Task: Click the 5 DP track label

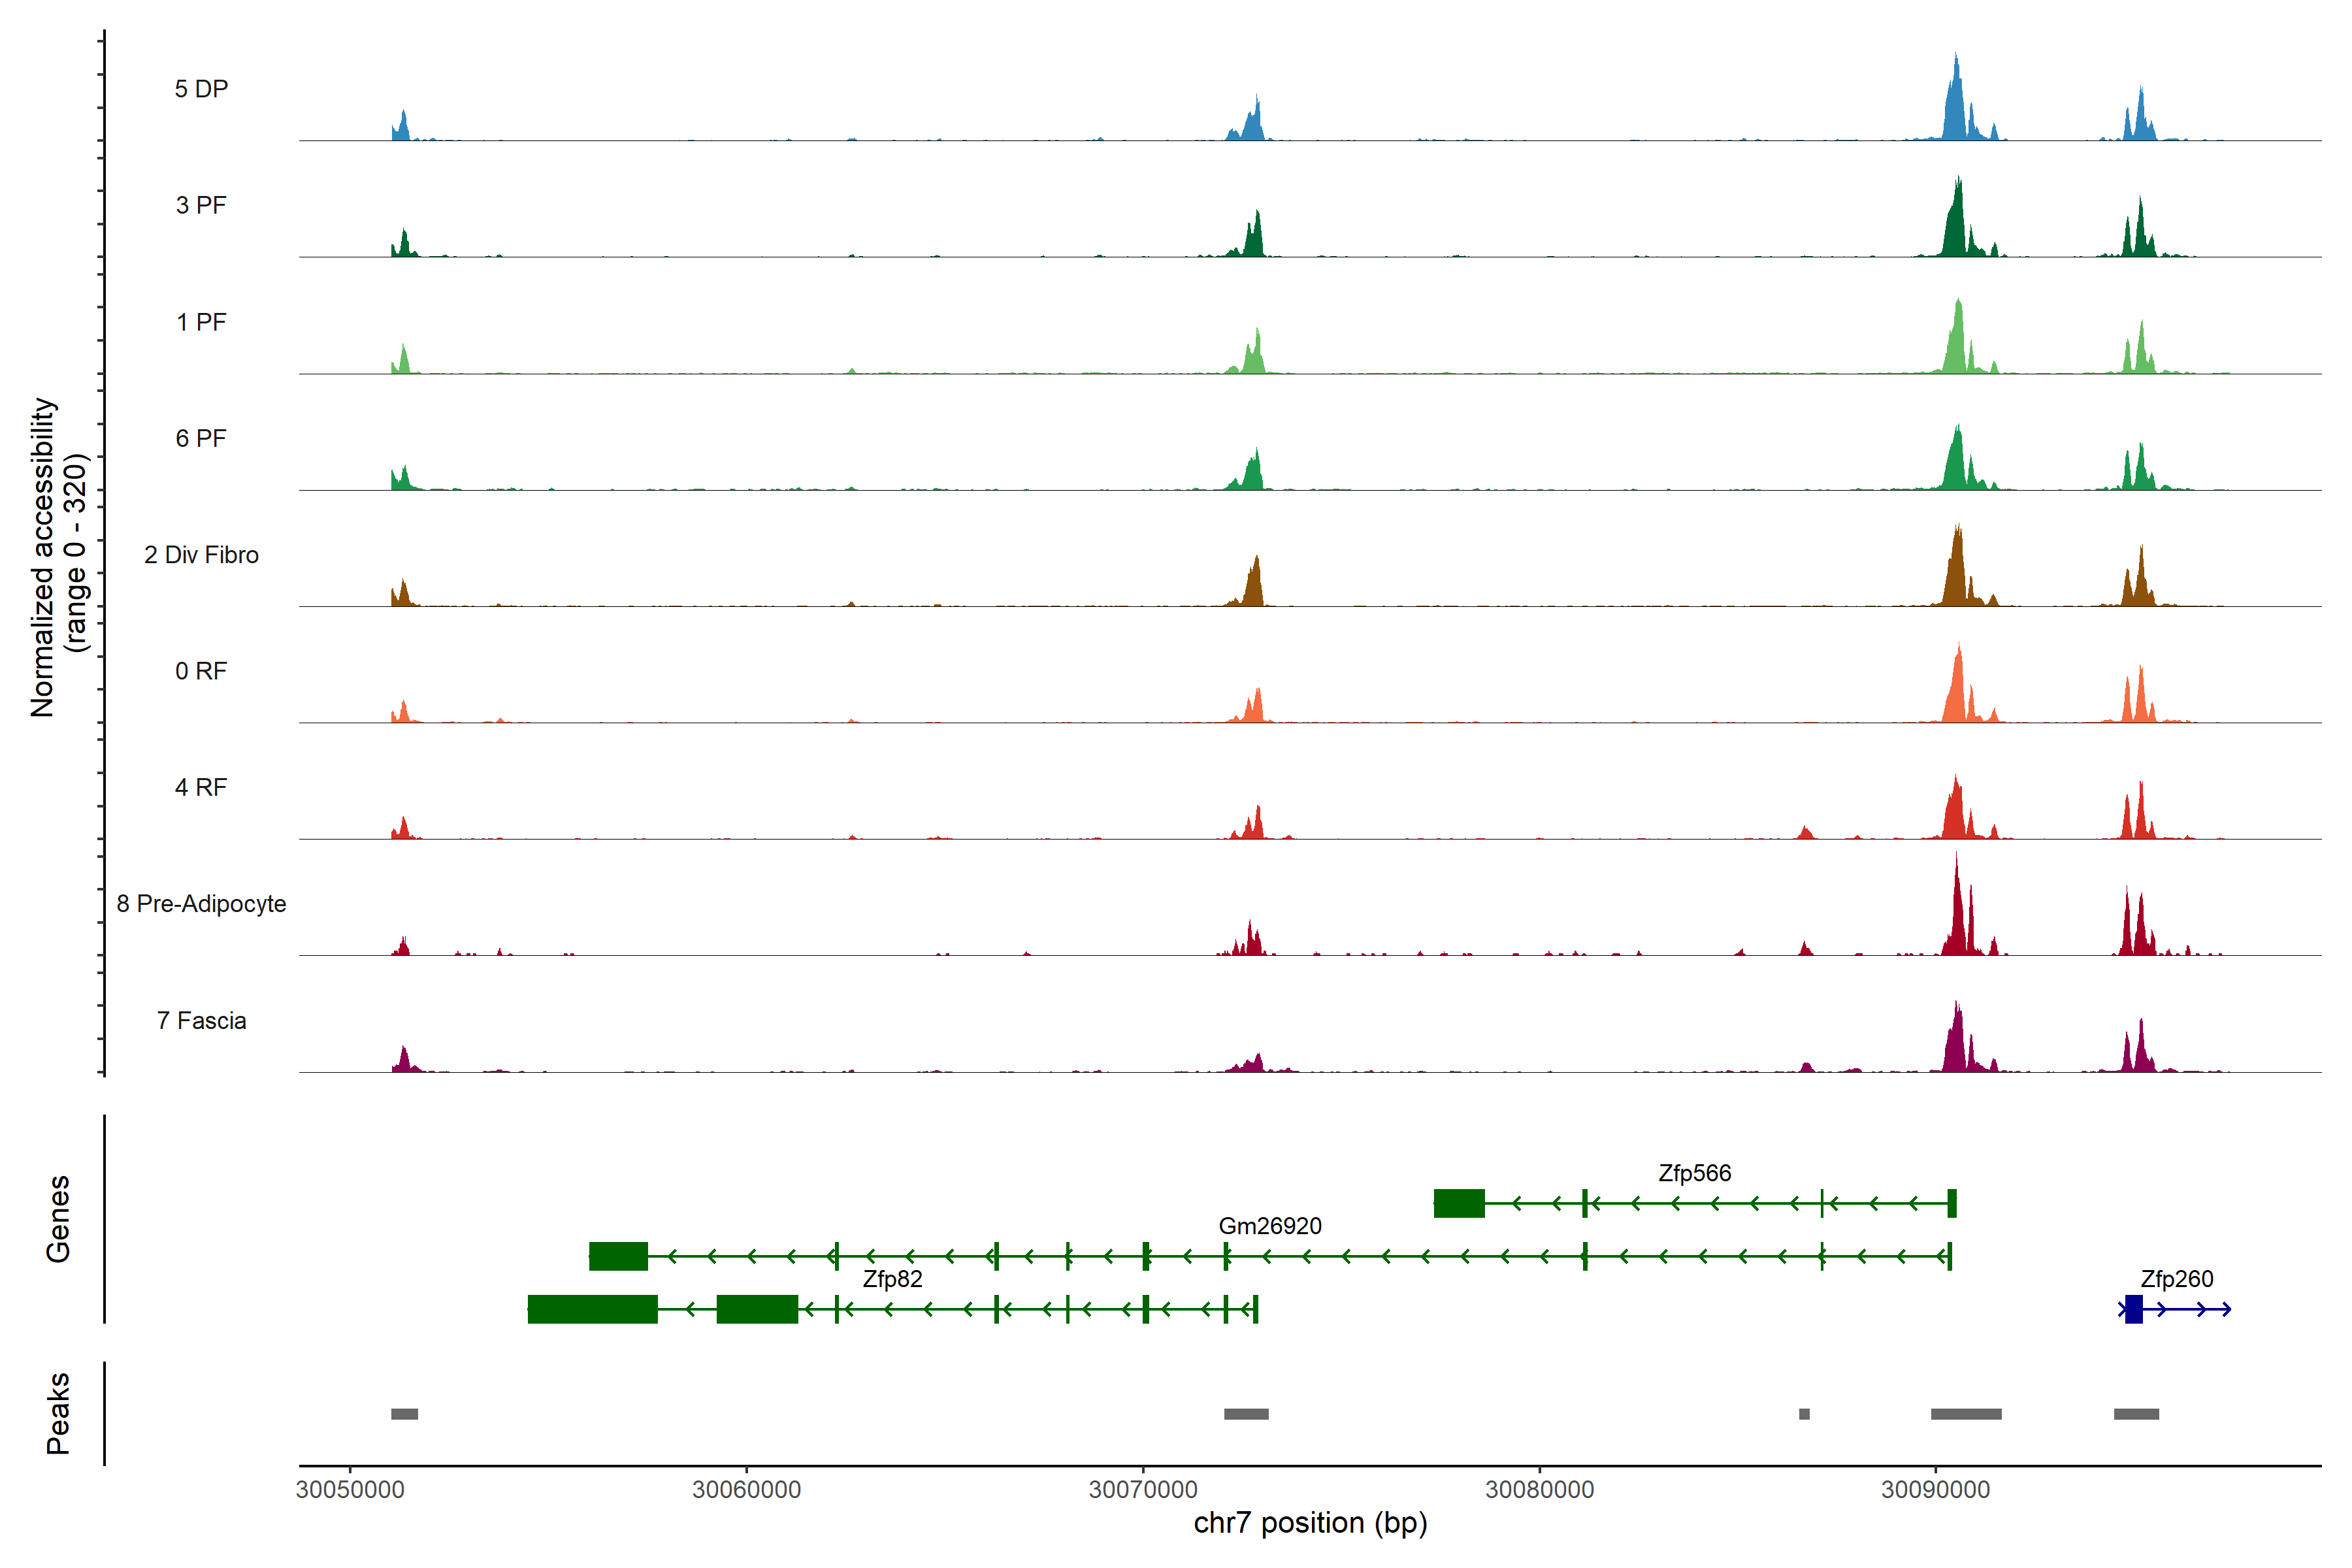Action: [201, 89]
